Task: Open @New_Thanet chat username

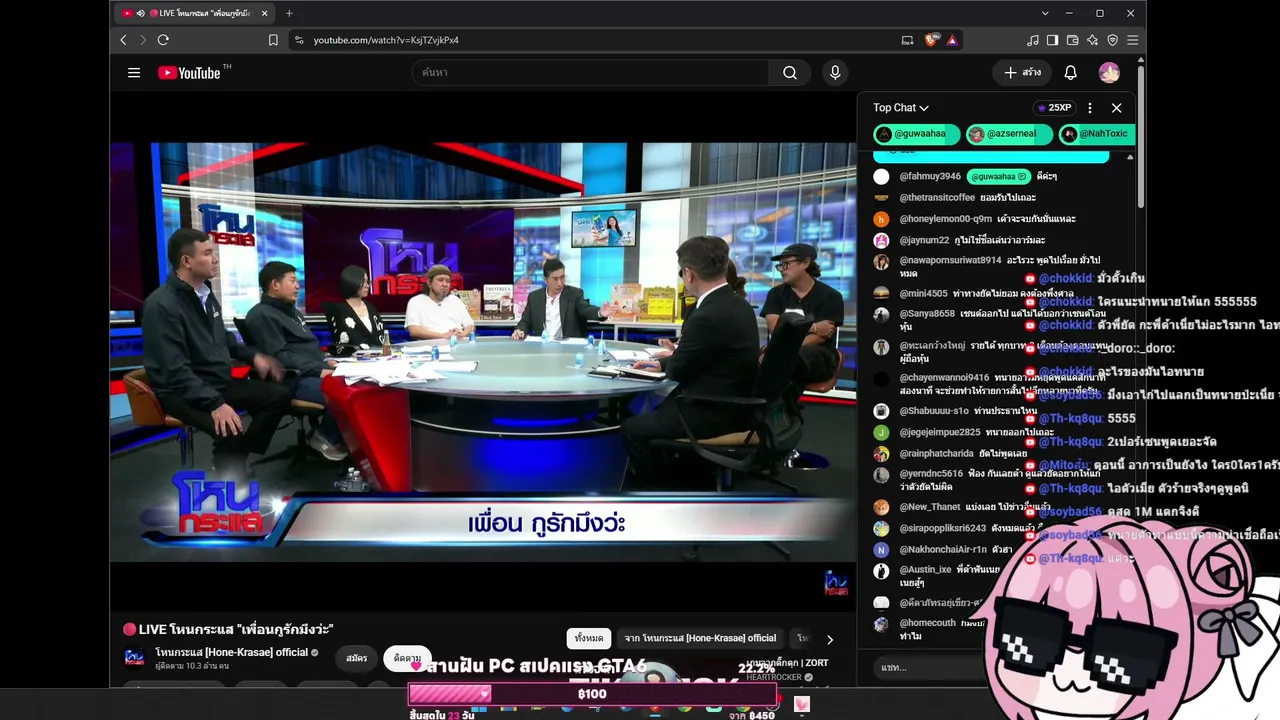Action: [930, 507]
